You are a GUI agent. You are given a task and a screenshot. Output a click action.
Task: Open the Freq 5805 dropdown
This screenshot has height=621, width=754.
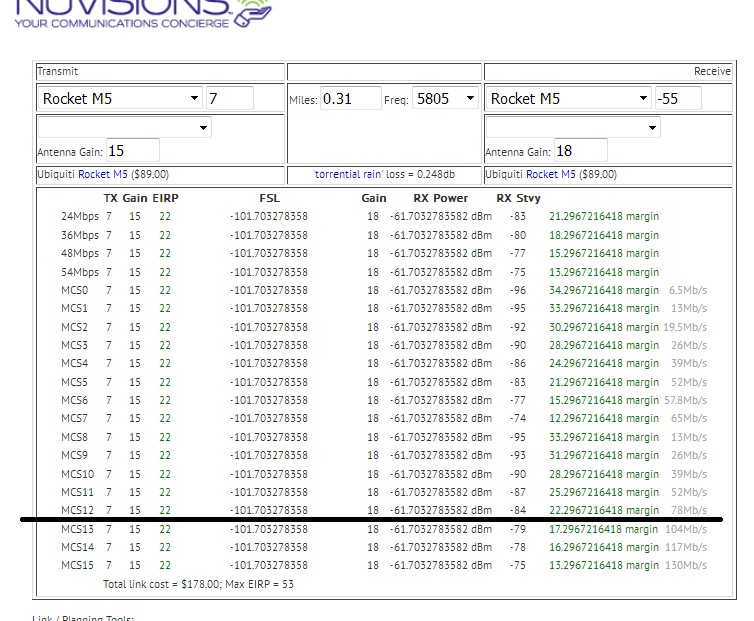coord(445,99)
